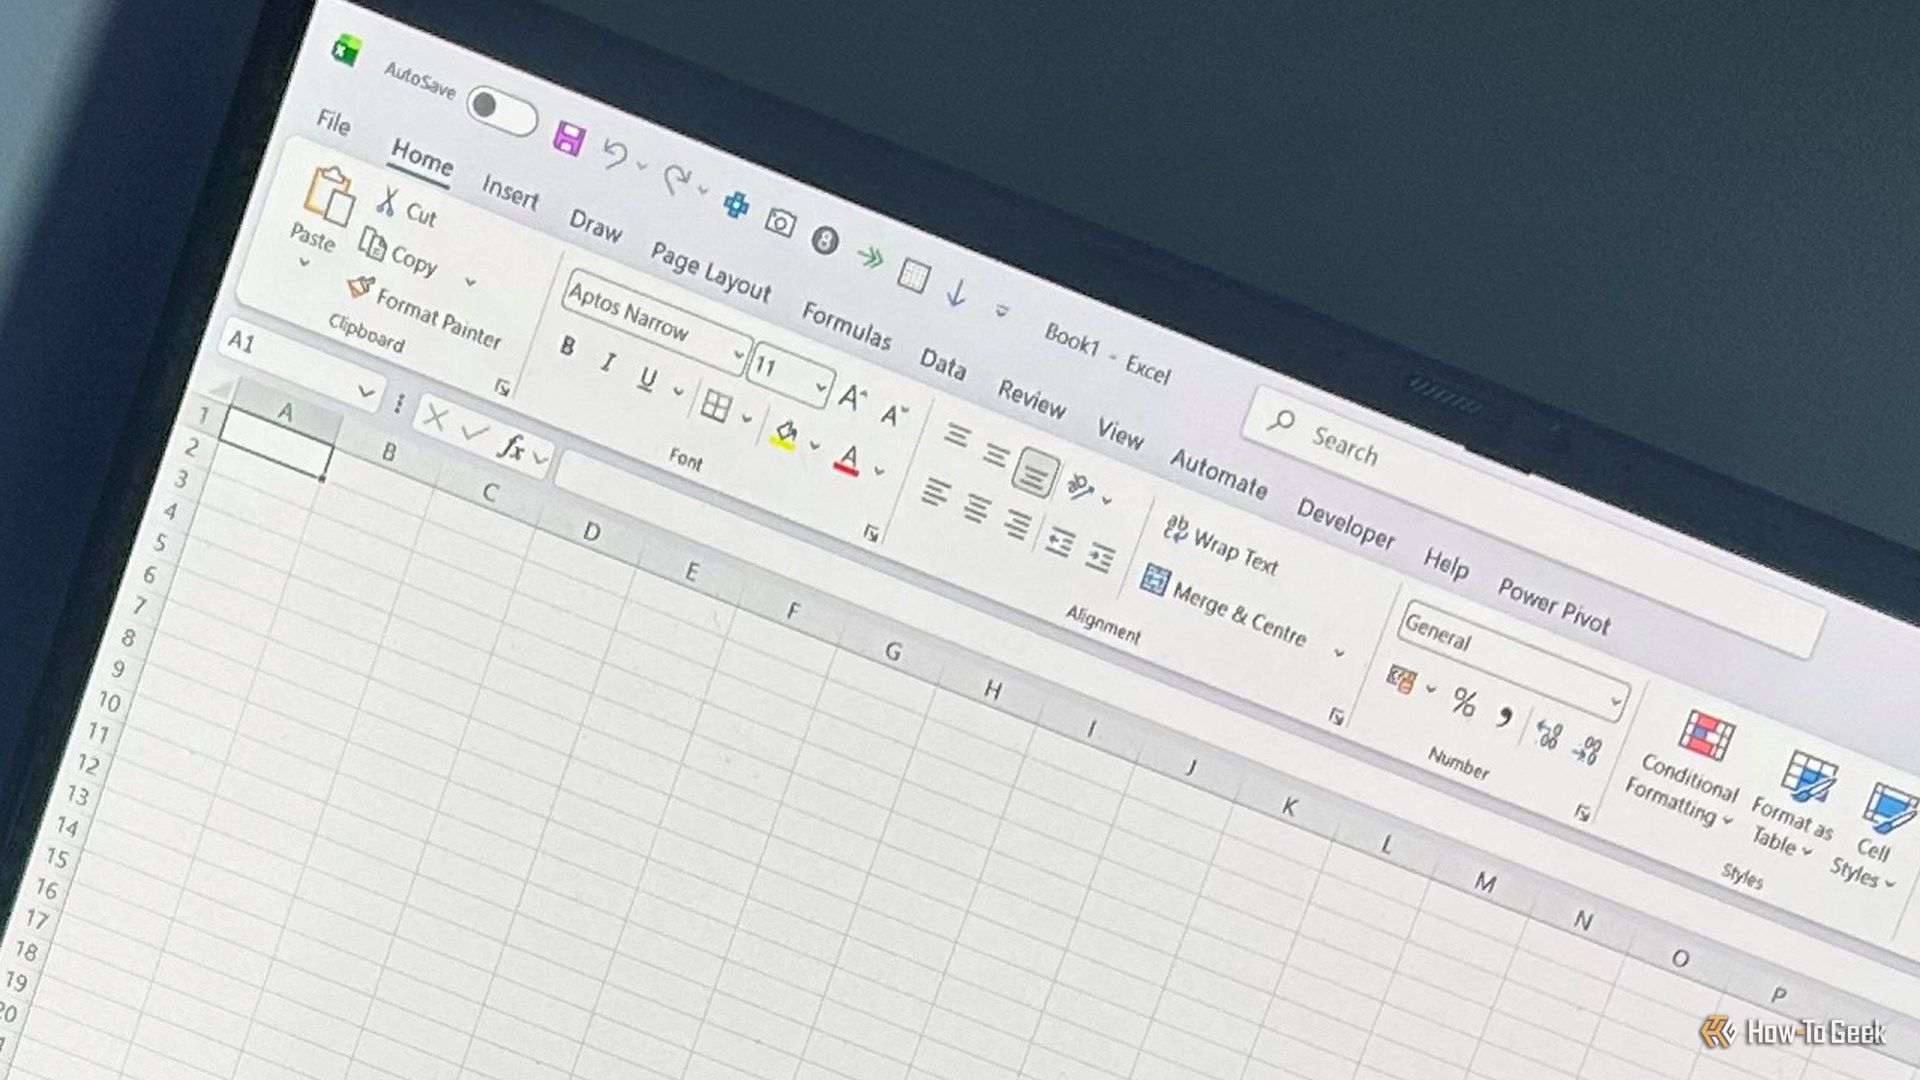Screen dimensions: 1920x1080
Task: Select Bottom Align icon
Action: 1035,472
